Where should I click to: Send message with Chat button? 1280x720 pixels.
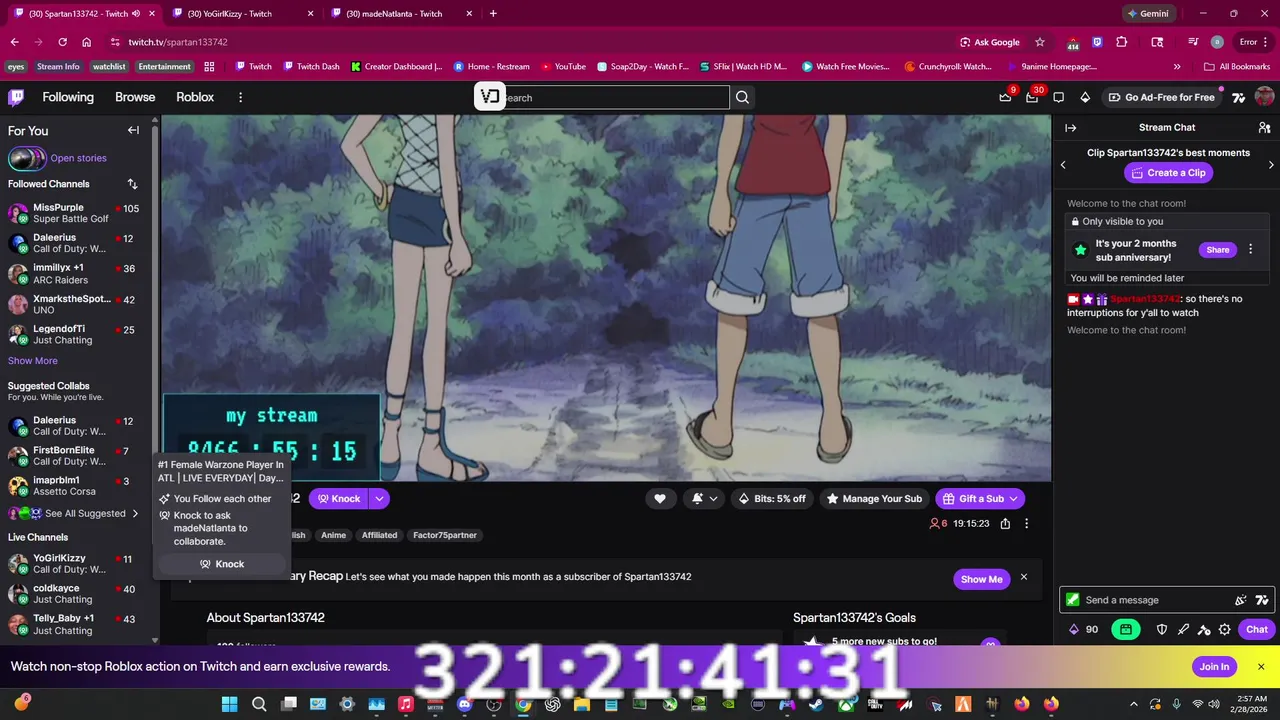1256,629
